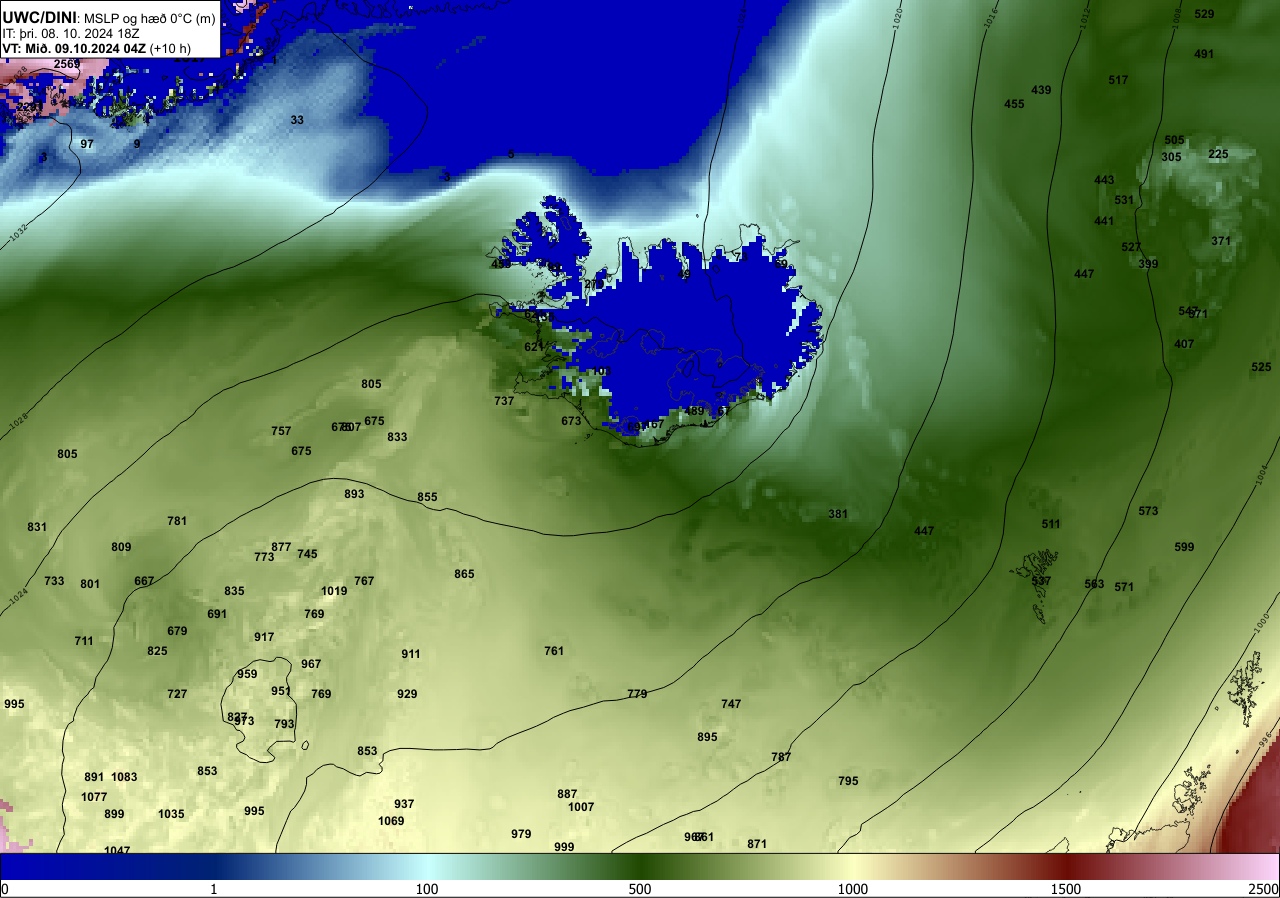Viewport: 1280px width, 898px height.
Task: Click the height value 491
Action: 1204,54
